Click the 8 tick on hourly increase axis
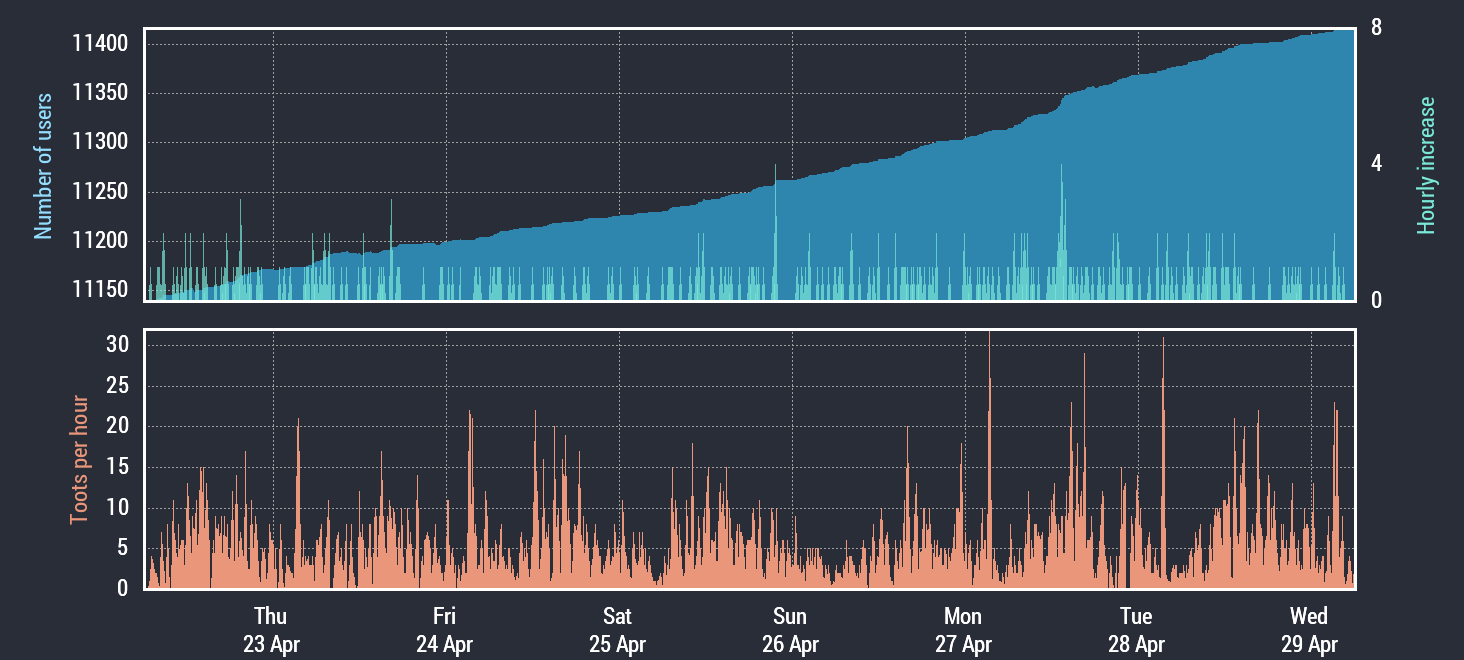 1376,28
